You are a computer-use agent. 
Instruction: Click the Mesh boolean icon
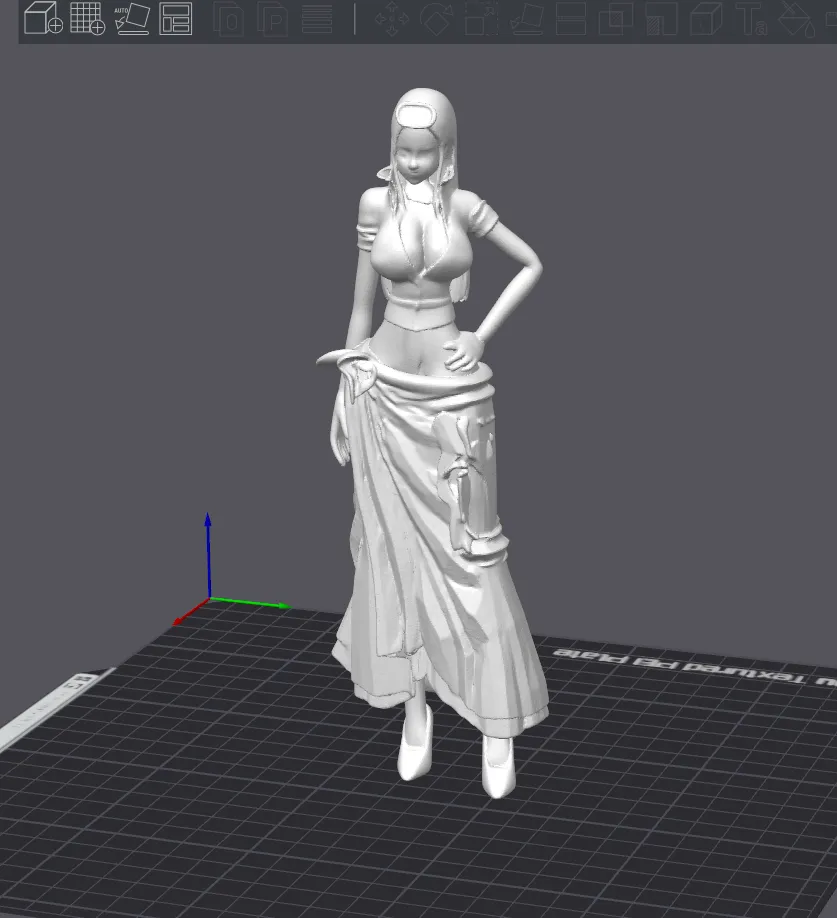[618, 20]
